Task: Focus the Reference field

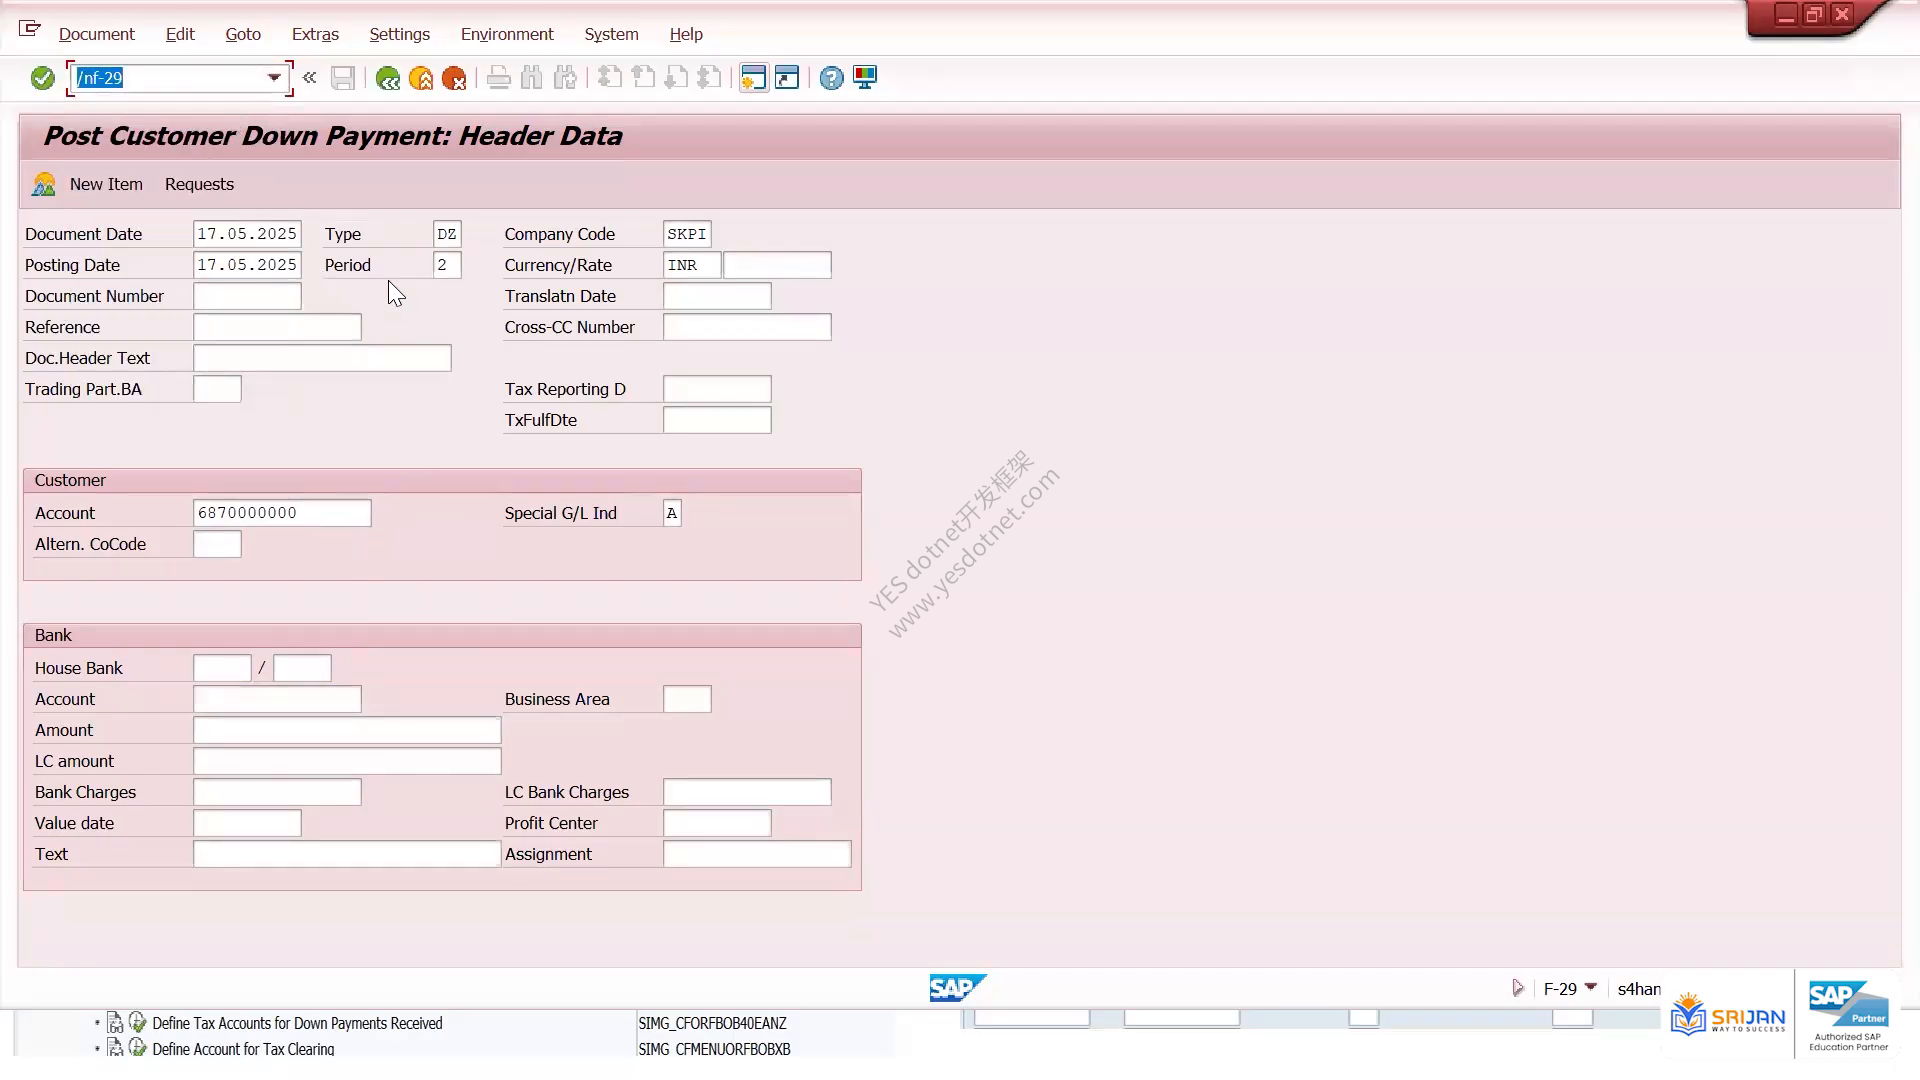Action: coord(277,327)
